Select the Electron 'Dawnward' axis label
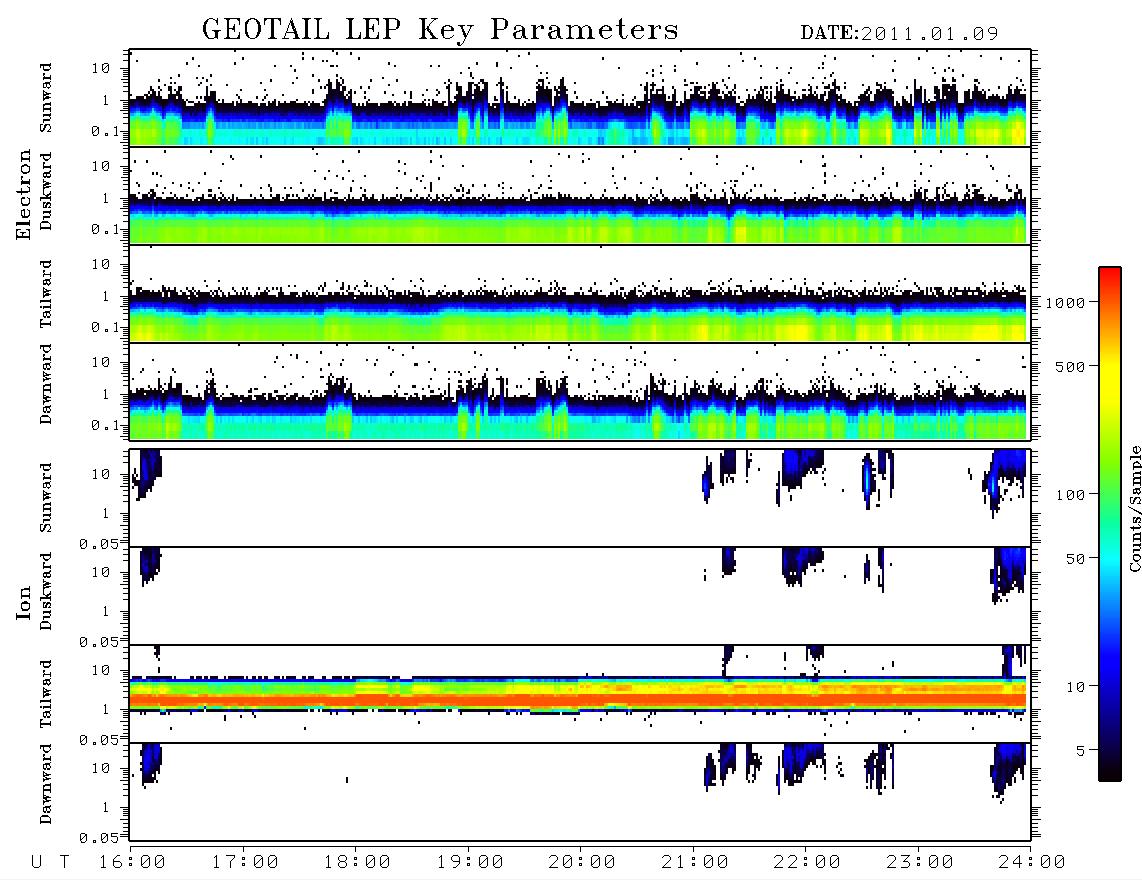 pos(46,385)
